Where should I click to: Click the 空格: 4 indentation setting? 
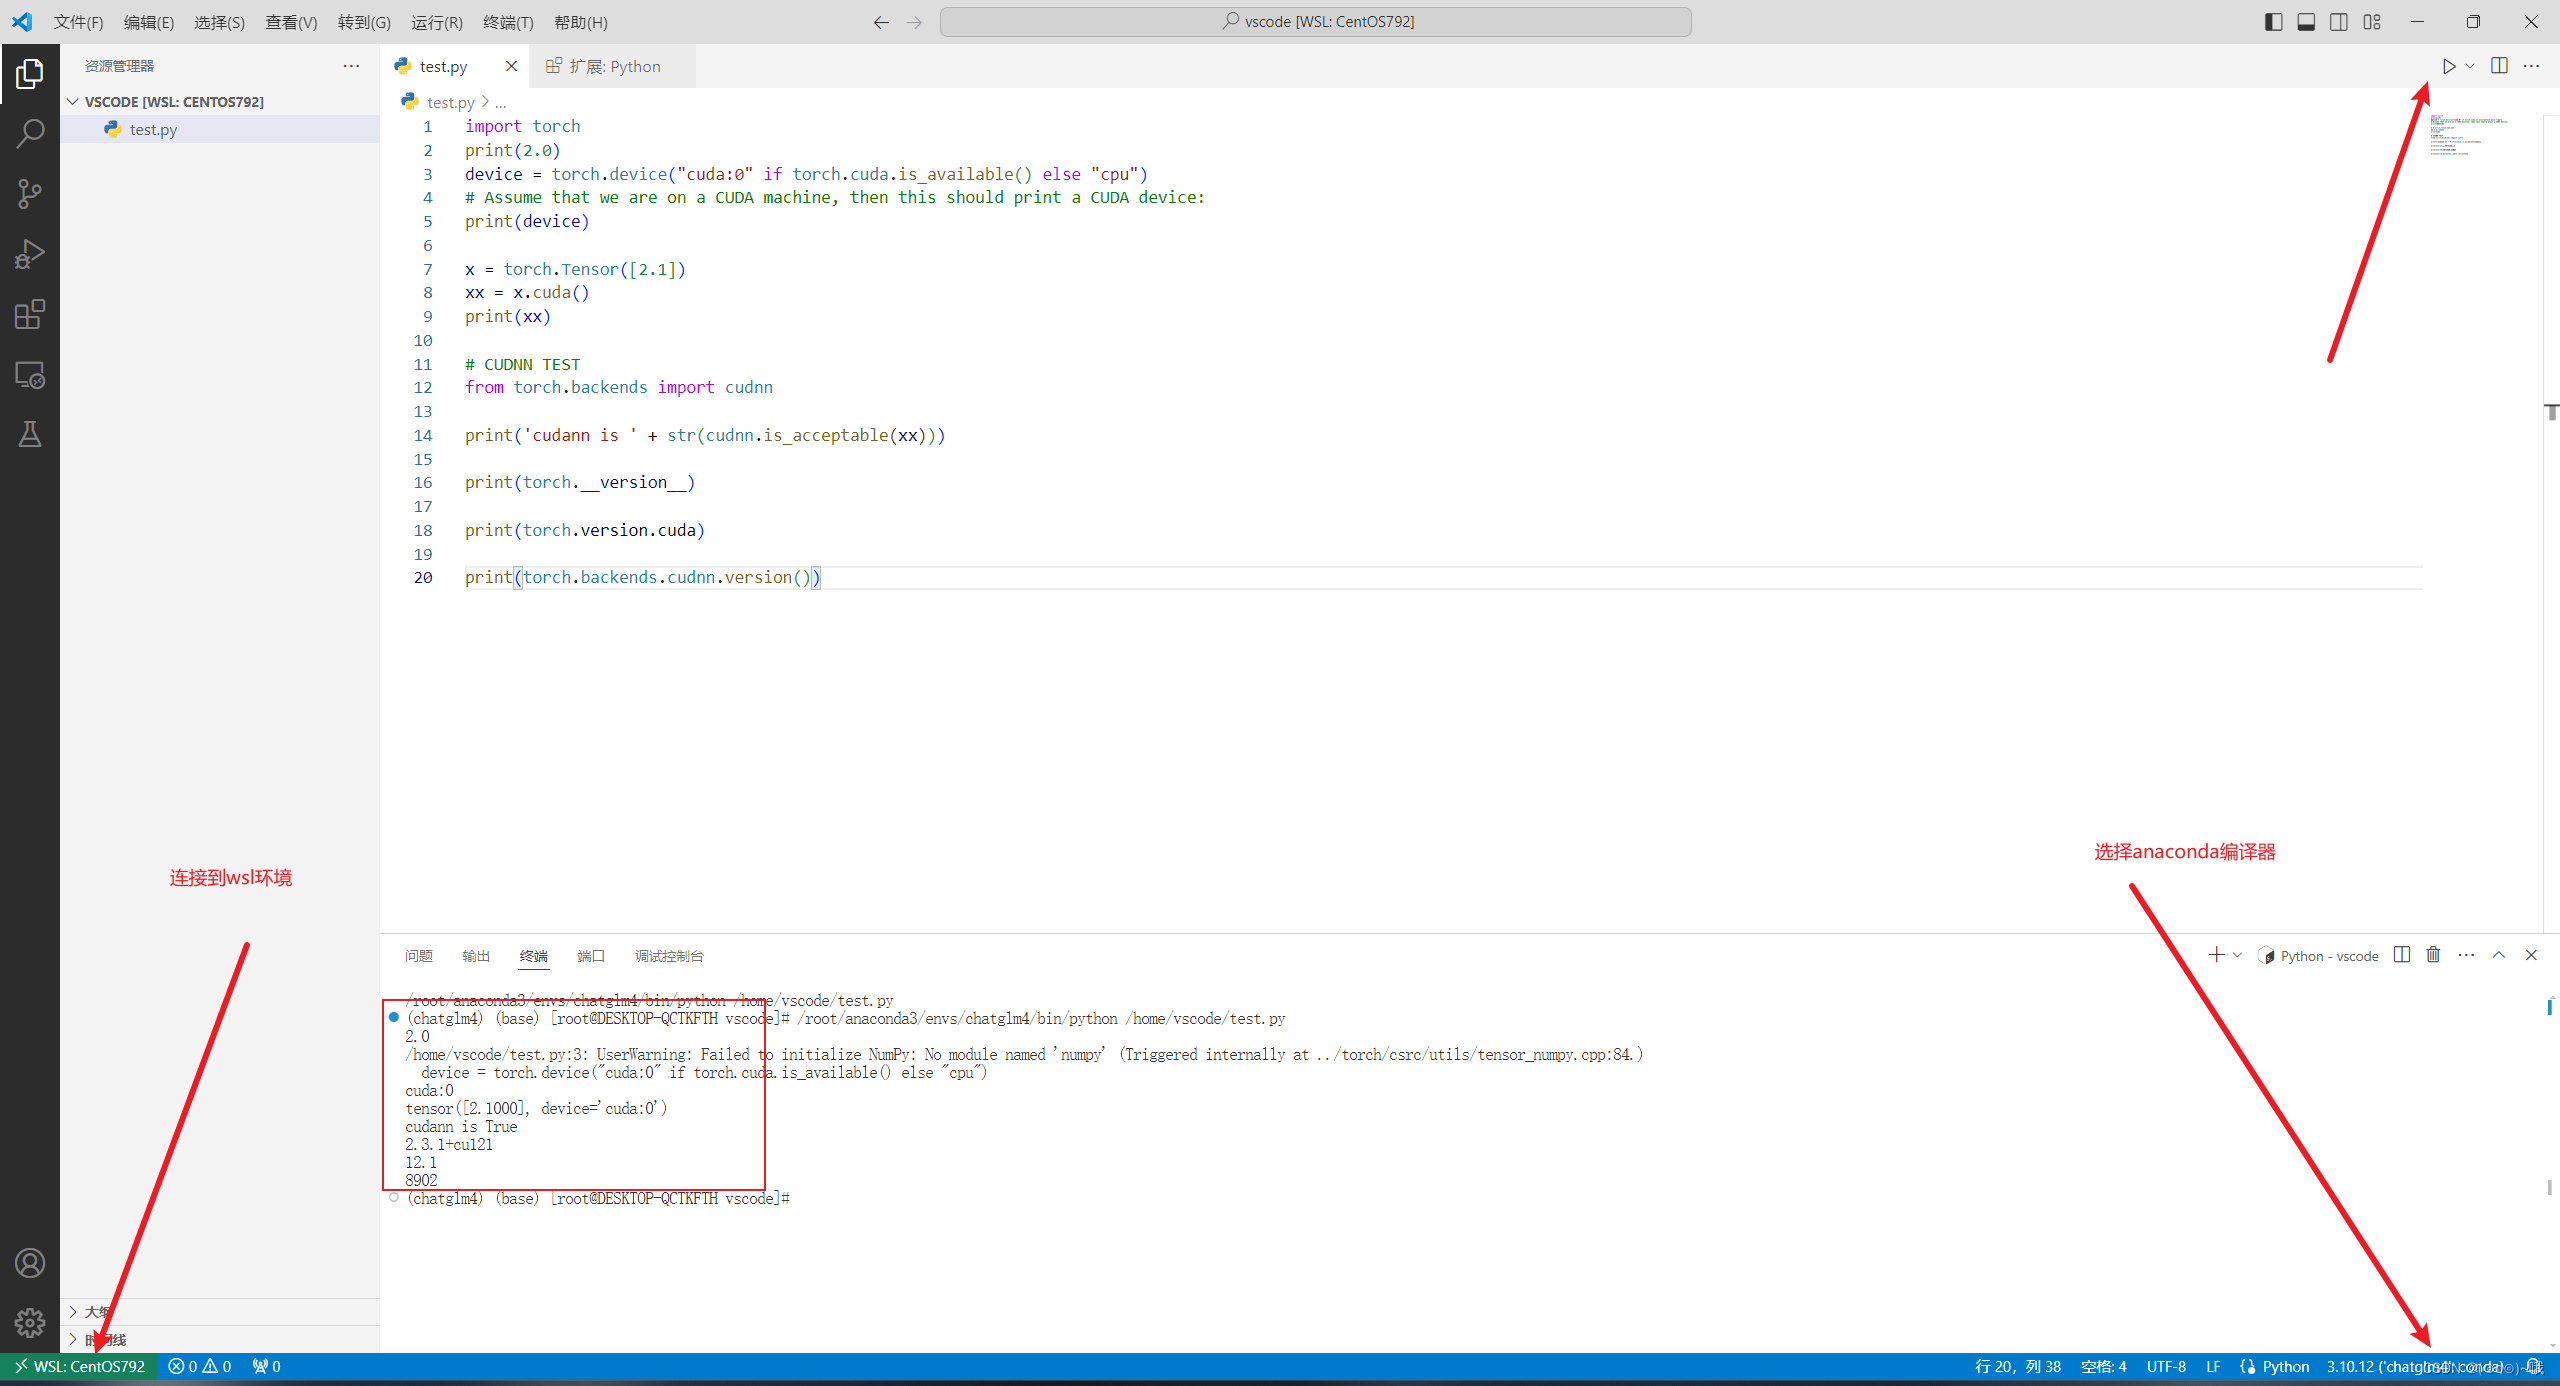pos(2103,1366)
